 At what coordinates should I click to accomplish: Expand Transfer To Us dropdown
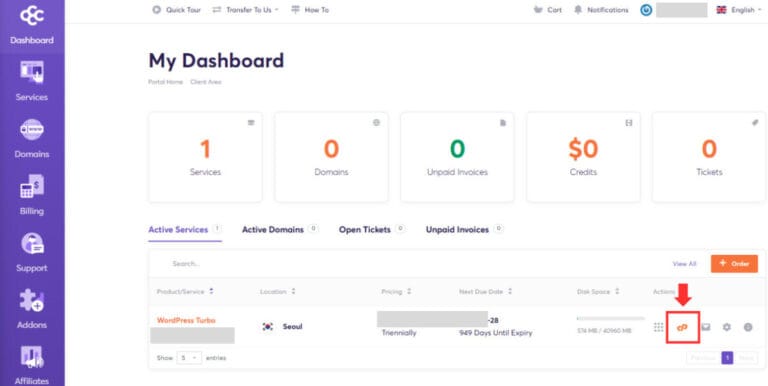click(245, 10)
